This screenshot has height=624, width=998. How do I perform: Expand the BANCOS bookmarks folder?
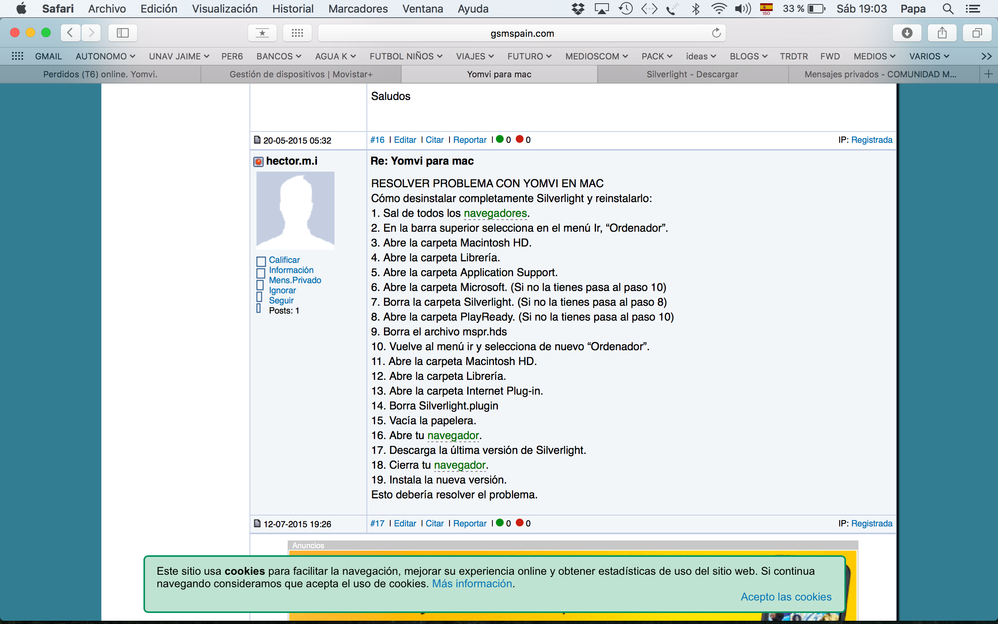281,57
